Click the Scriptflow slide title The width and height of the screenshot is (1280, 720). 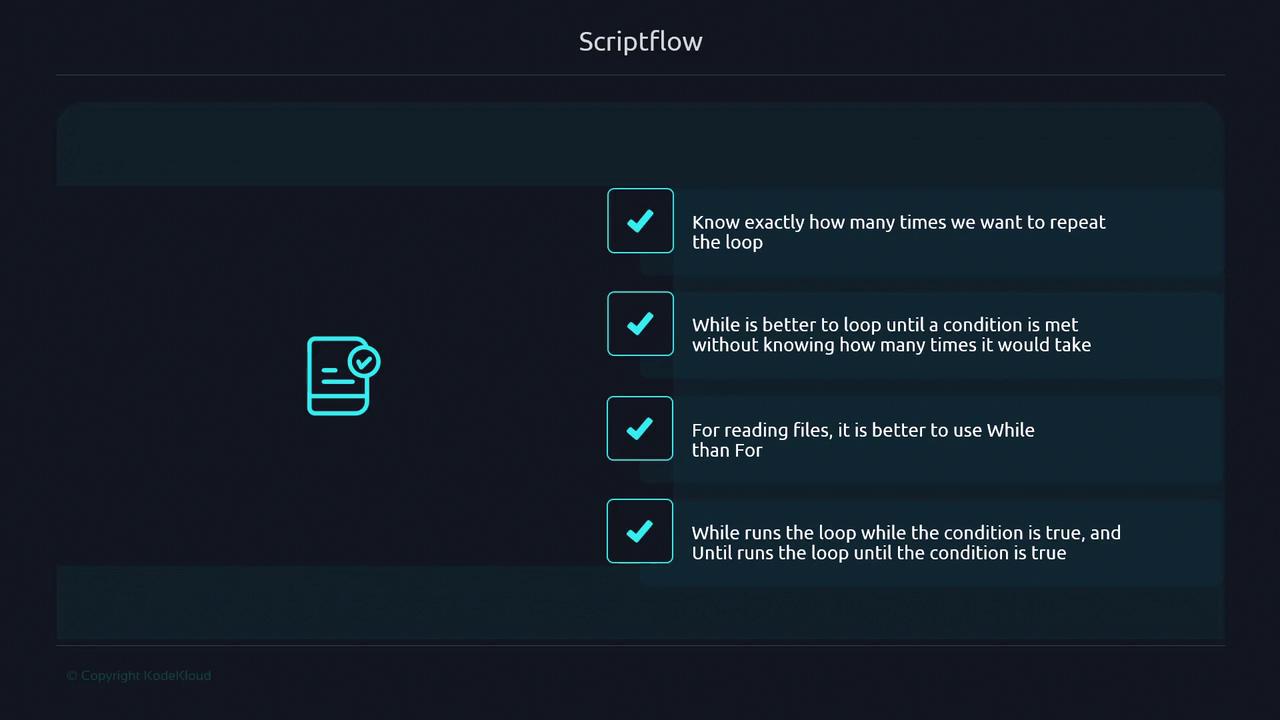point(640,42)
